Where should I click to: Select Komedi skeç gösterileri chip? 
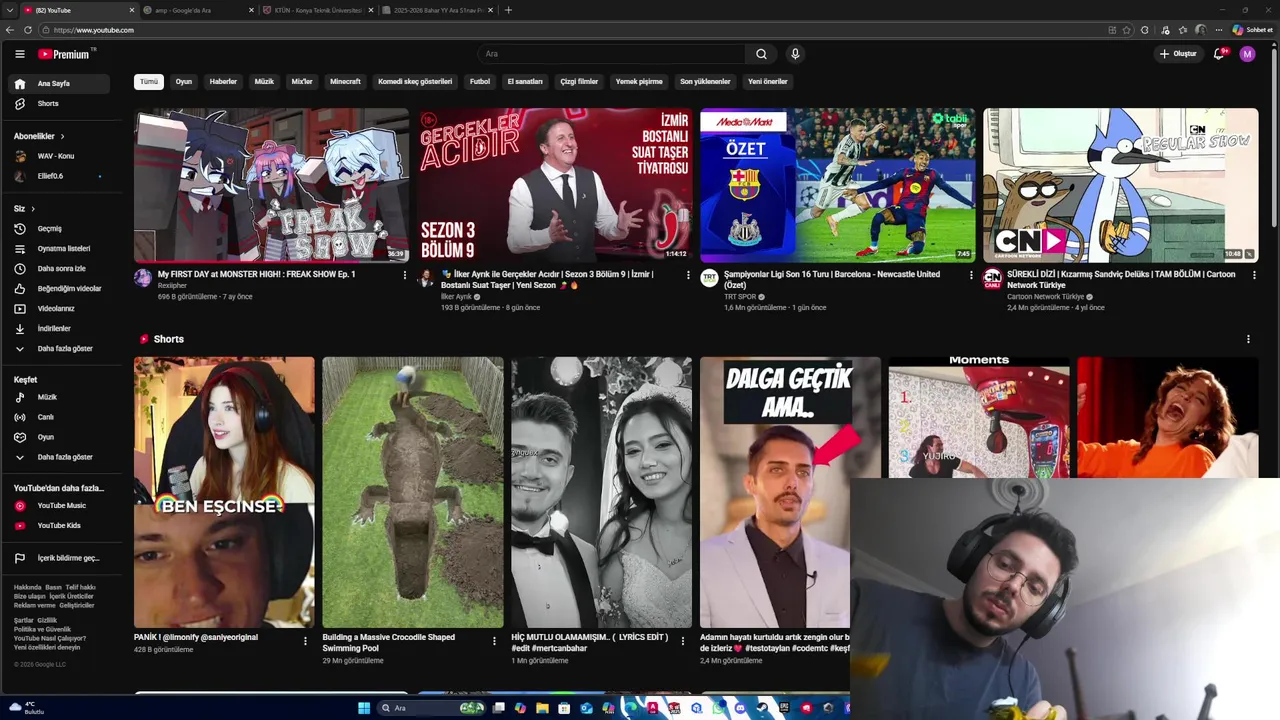(x=415, y=82)
